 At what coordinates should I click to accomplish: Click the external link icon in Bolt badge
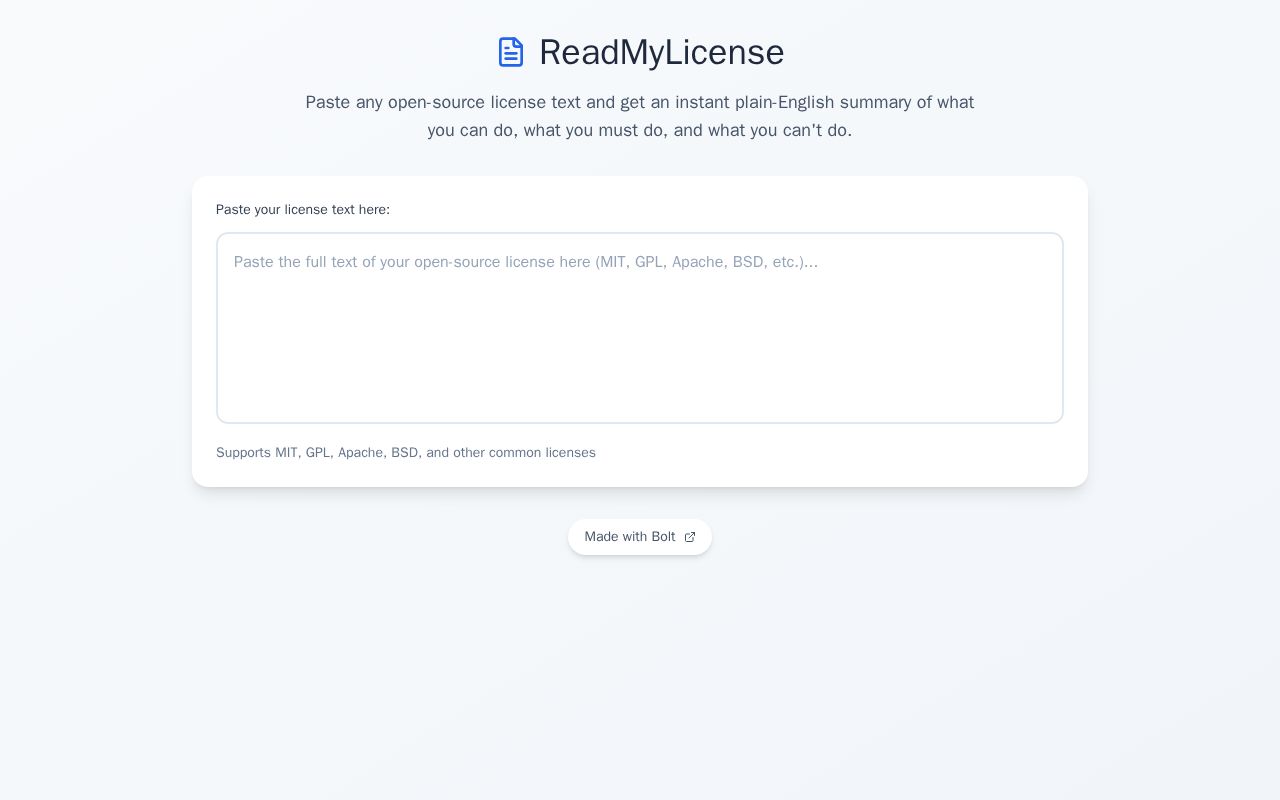(690, 537)
